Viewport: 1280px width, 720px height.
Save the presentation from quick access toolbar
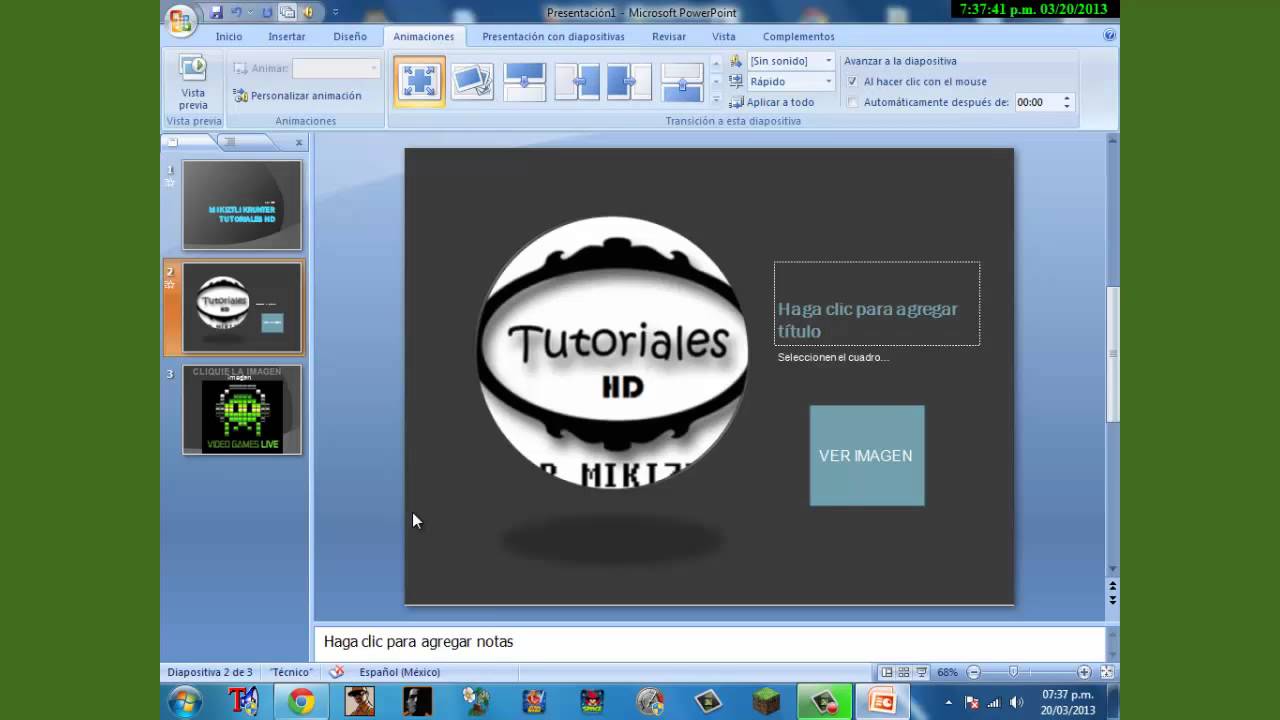point(216,12)
